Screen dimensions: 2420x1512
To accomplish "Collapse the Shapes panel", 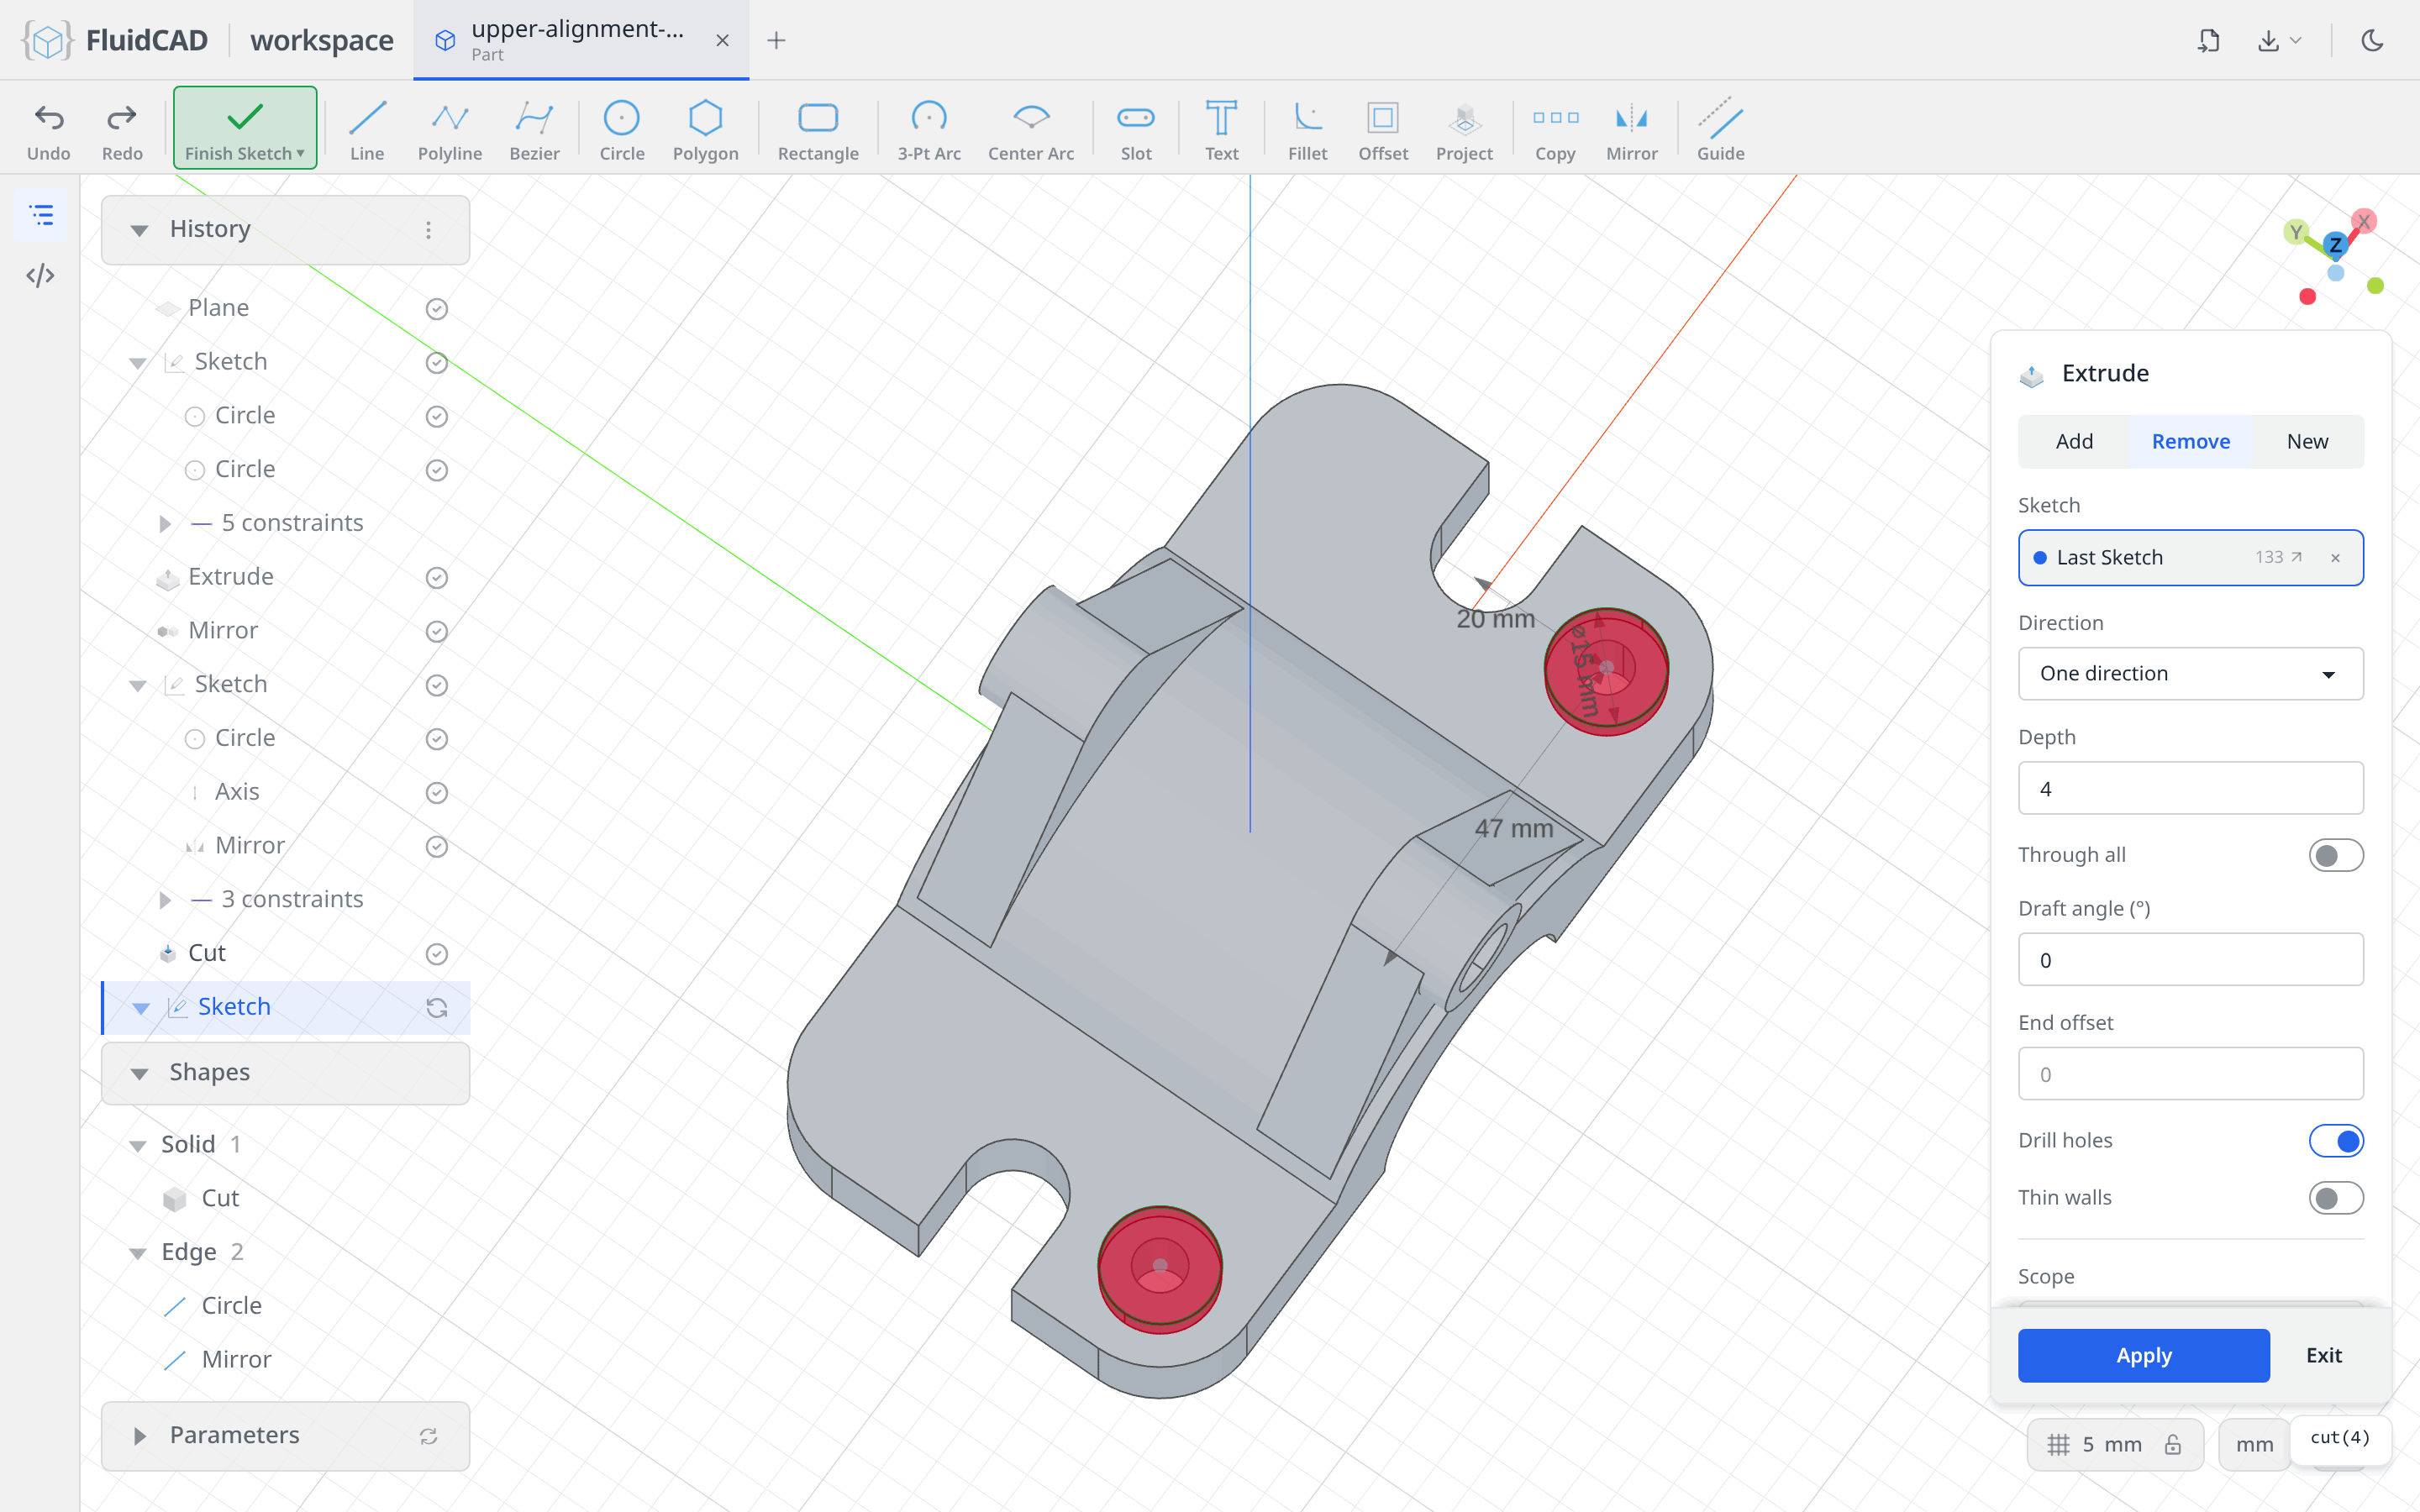I will pos(139,1073).
